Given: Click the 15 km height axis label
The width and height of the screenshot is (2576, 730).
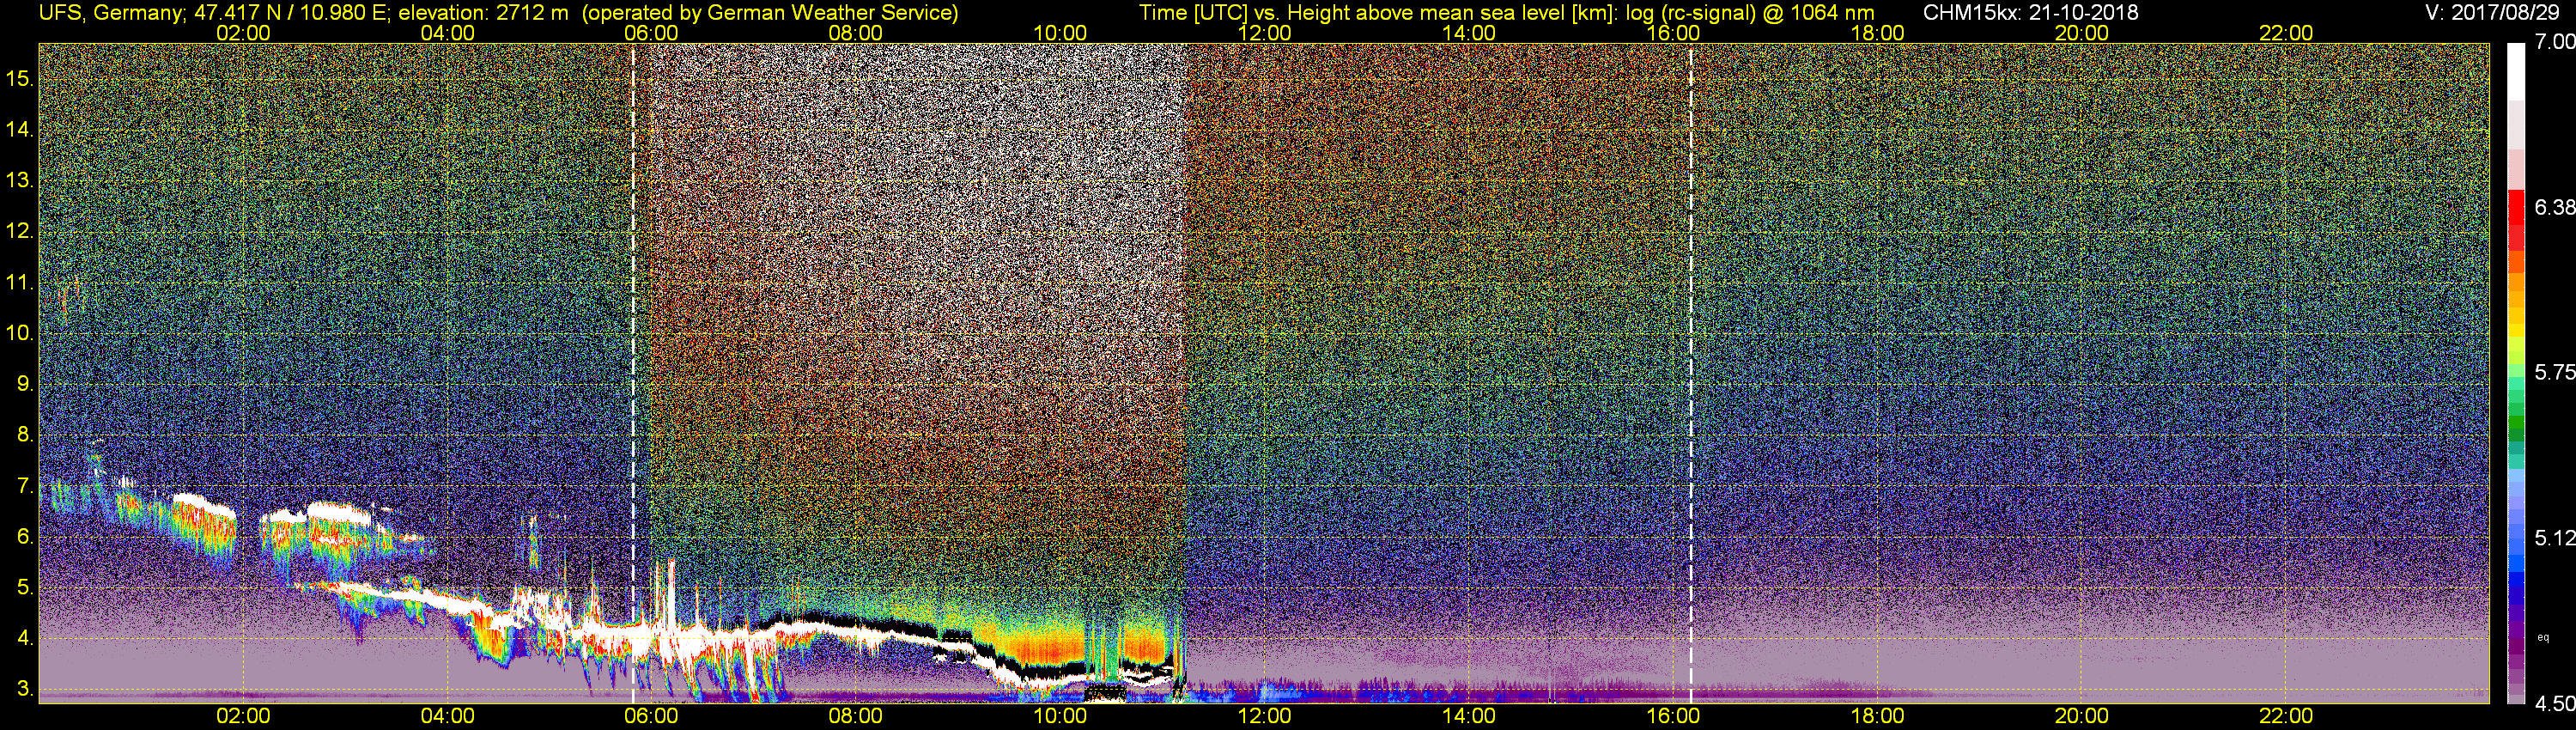Looking at the screenshot, I should pos(19,79).
